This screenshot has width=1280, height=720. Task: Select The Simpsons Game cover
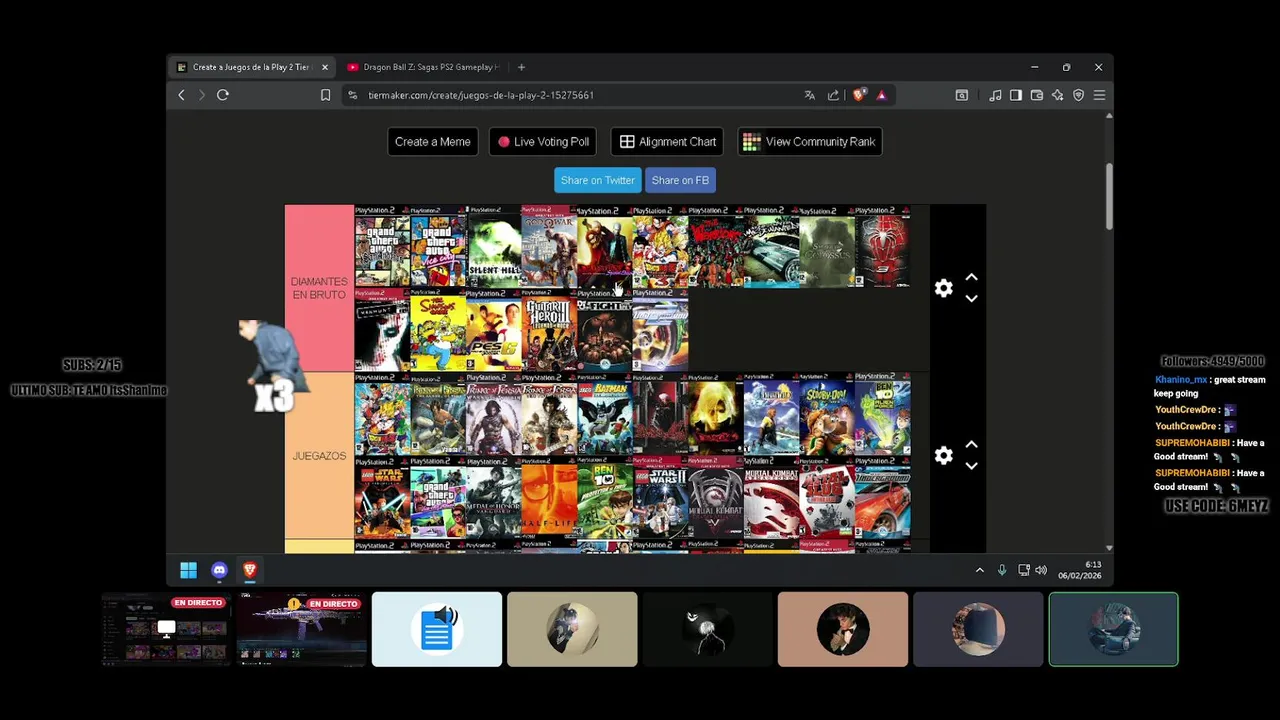tap(438, 331)
